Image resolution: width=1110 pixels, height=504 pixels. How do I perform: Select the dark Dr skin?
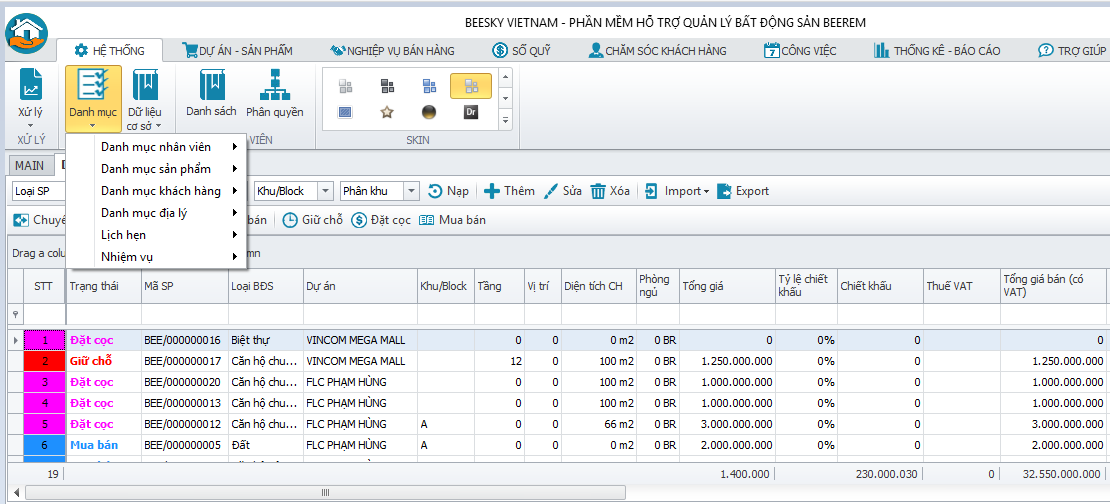pyautogui.click(x=471, y=112)
